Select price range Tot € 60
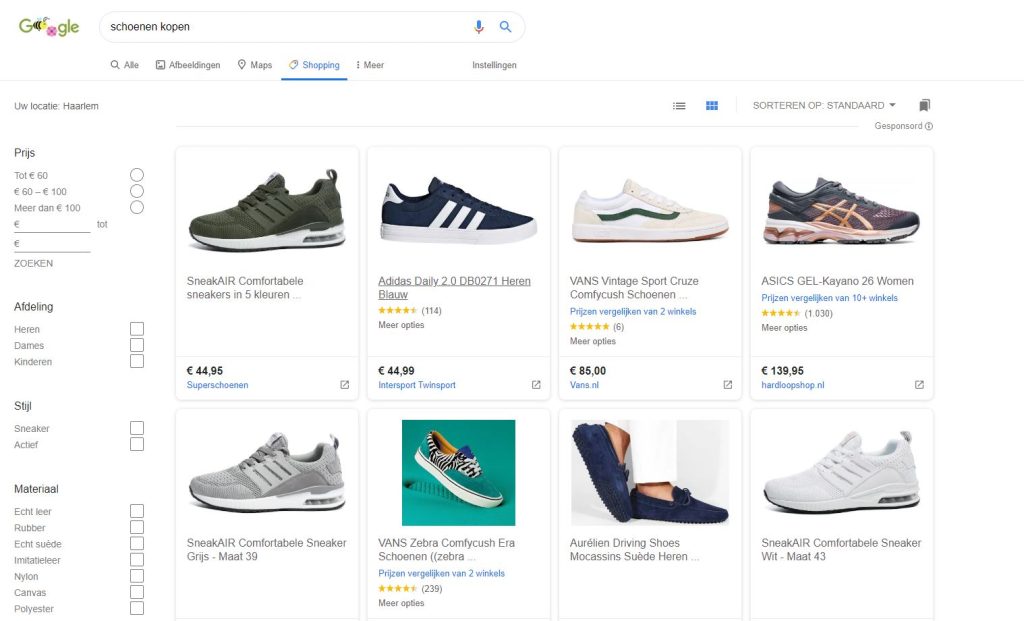 pyautogui.click(x=136, y=174)
